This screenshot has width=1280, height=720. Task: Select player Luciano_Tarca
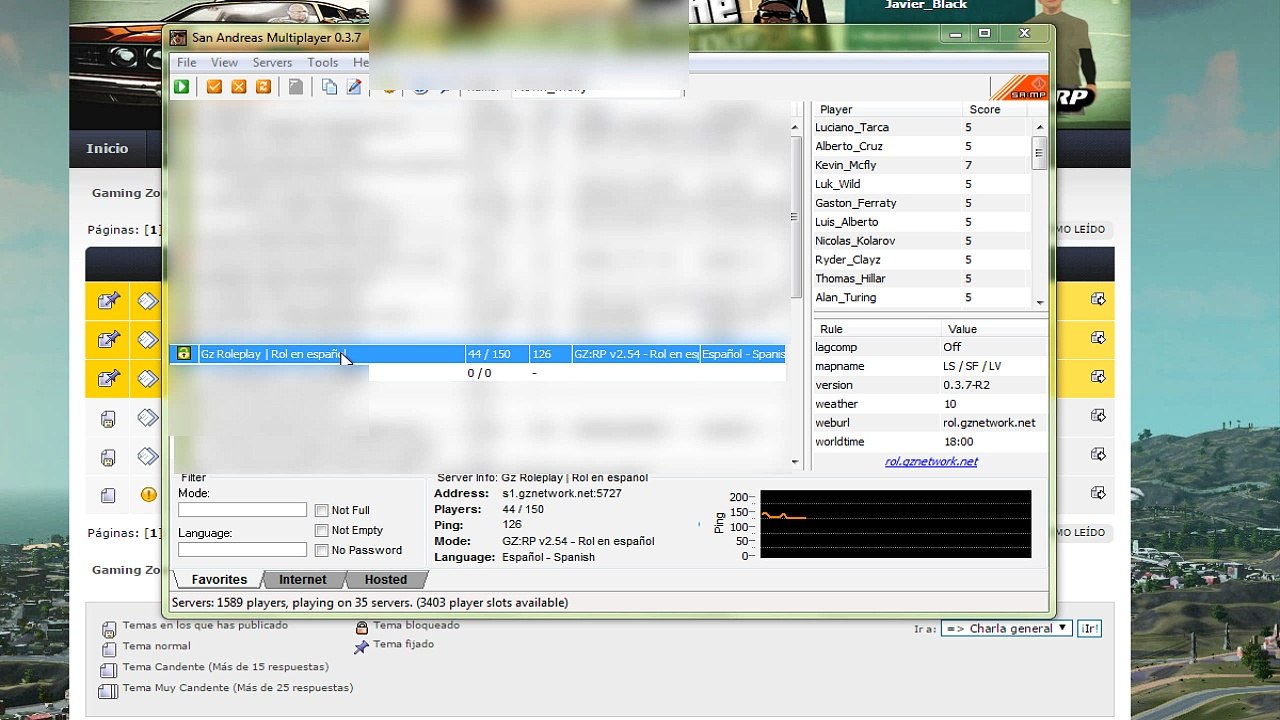point(922,128)
